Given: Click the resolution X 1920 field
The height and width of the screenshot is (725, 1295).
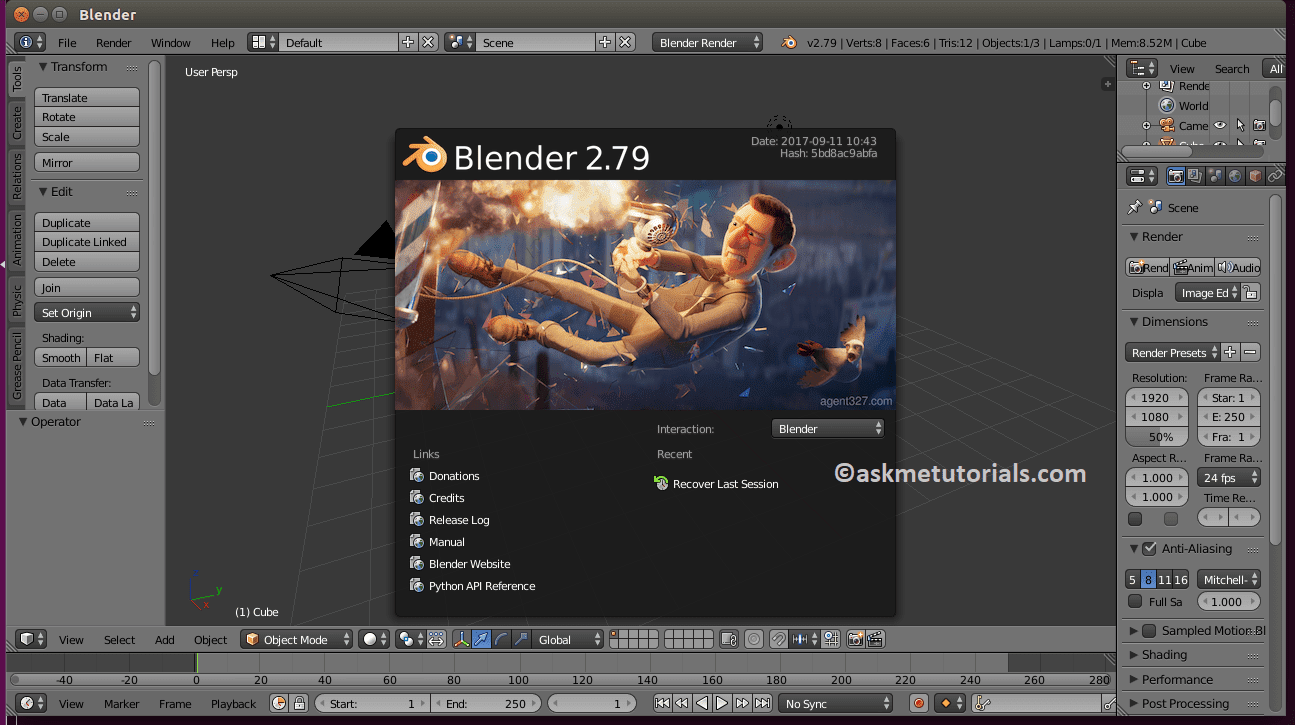Looking at the screenshot, I should (1158, 397).
